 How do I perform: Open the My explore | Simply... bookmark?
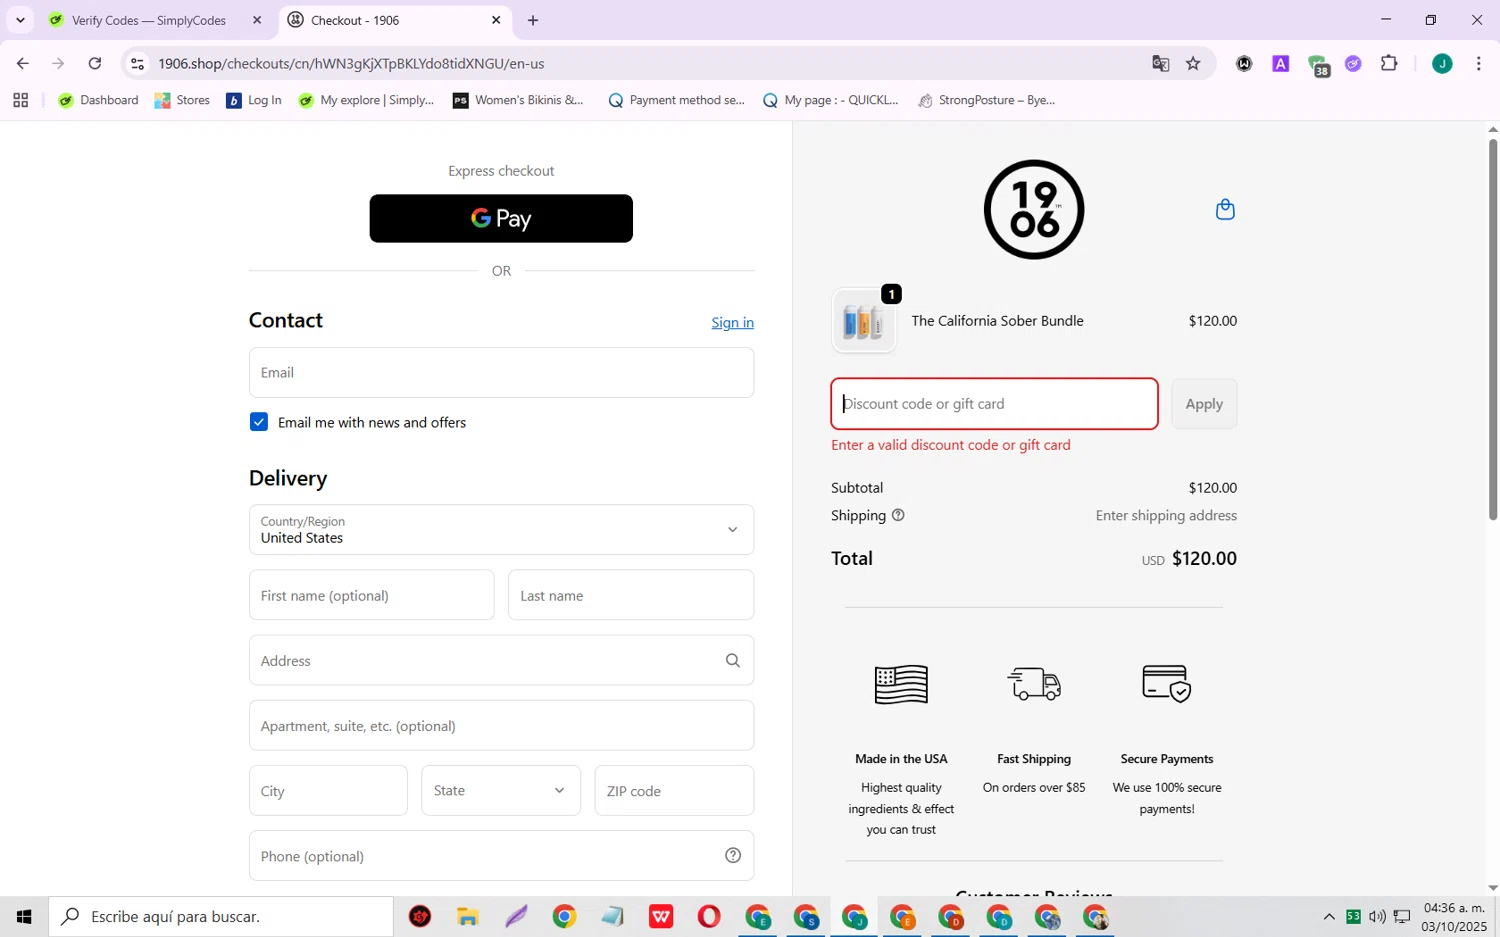point(366,100)
